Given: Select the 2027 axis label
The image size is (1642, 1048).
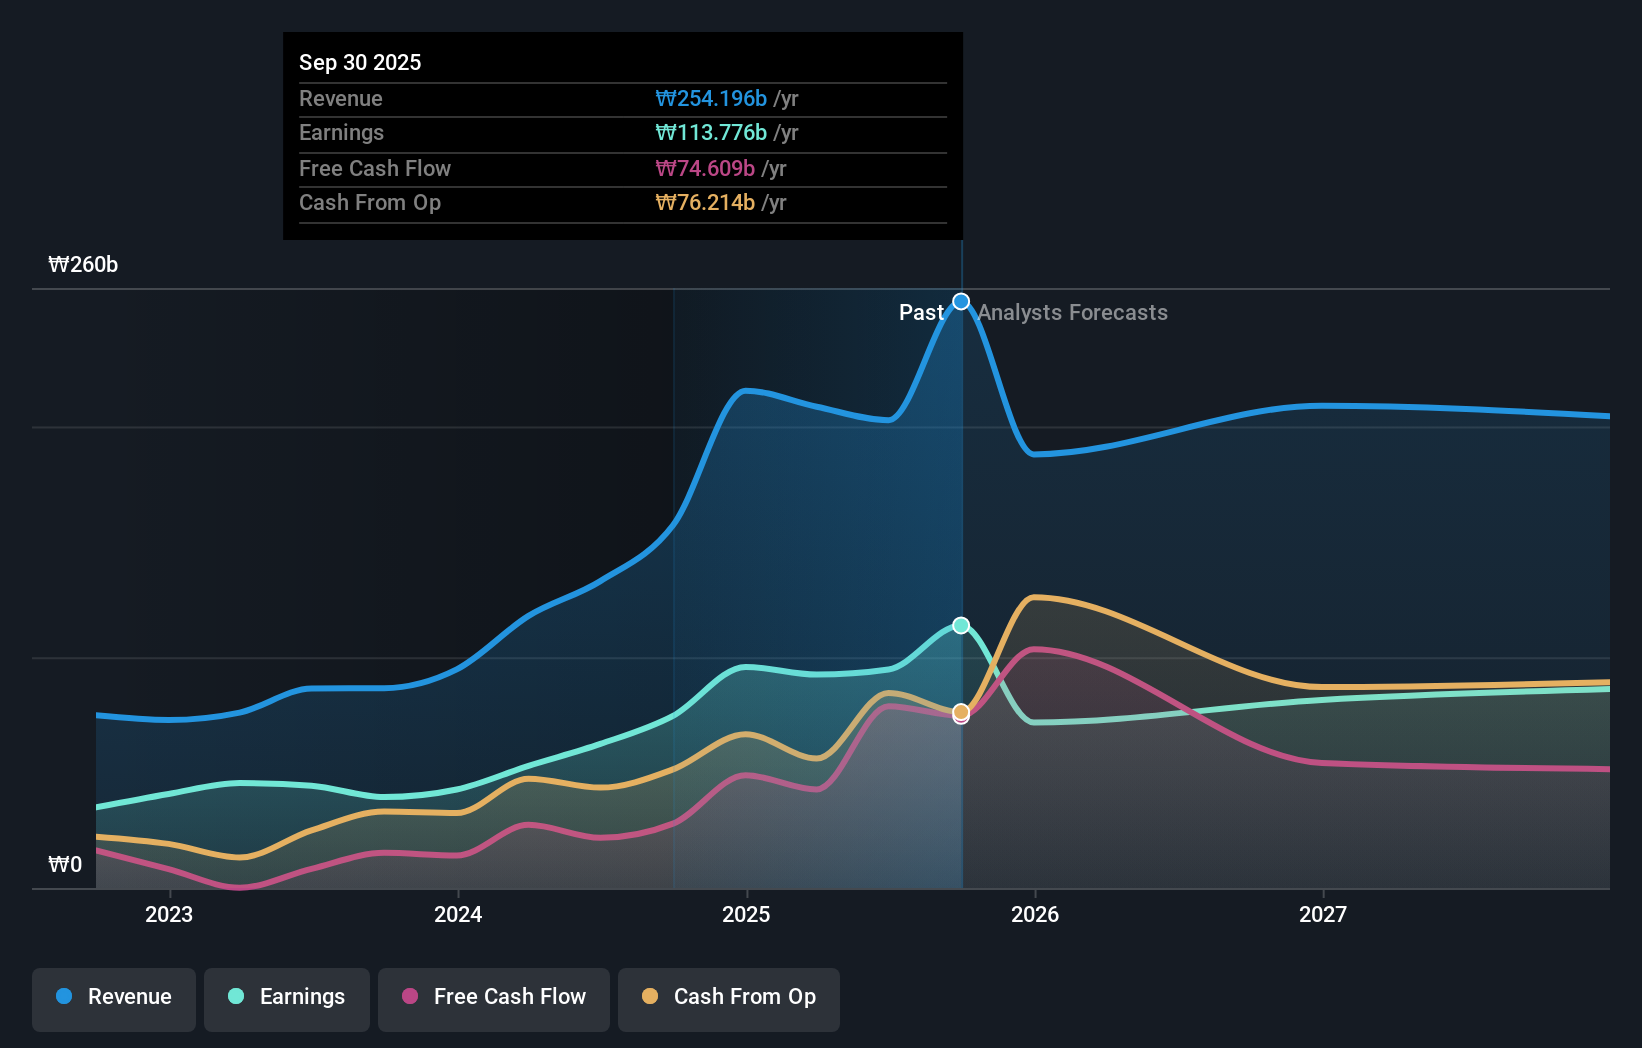Looking at the screenshot, I should [1323, 914].
